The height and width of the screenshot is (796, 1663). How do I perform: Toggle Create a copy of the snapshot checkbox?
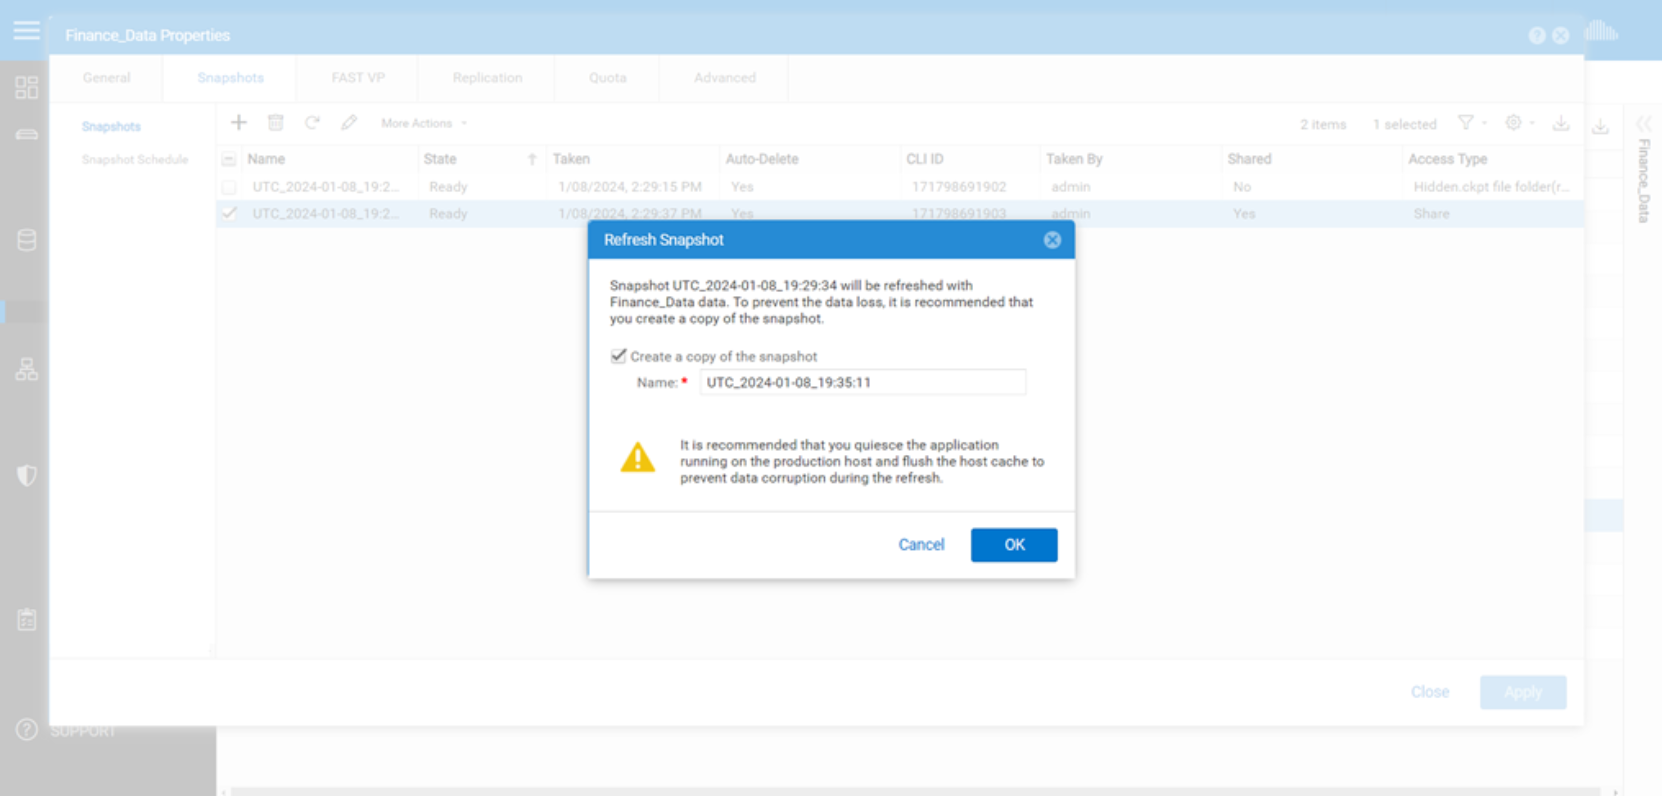tap(619, 356)
